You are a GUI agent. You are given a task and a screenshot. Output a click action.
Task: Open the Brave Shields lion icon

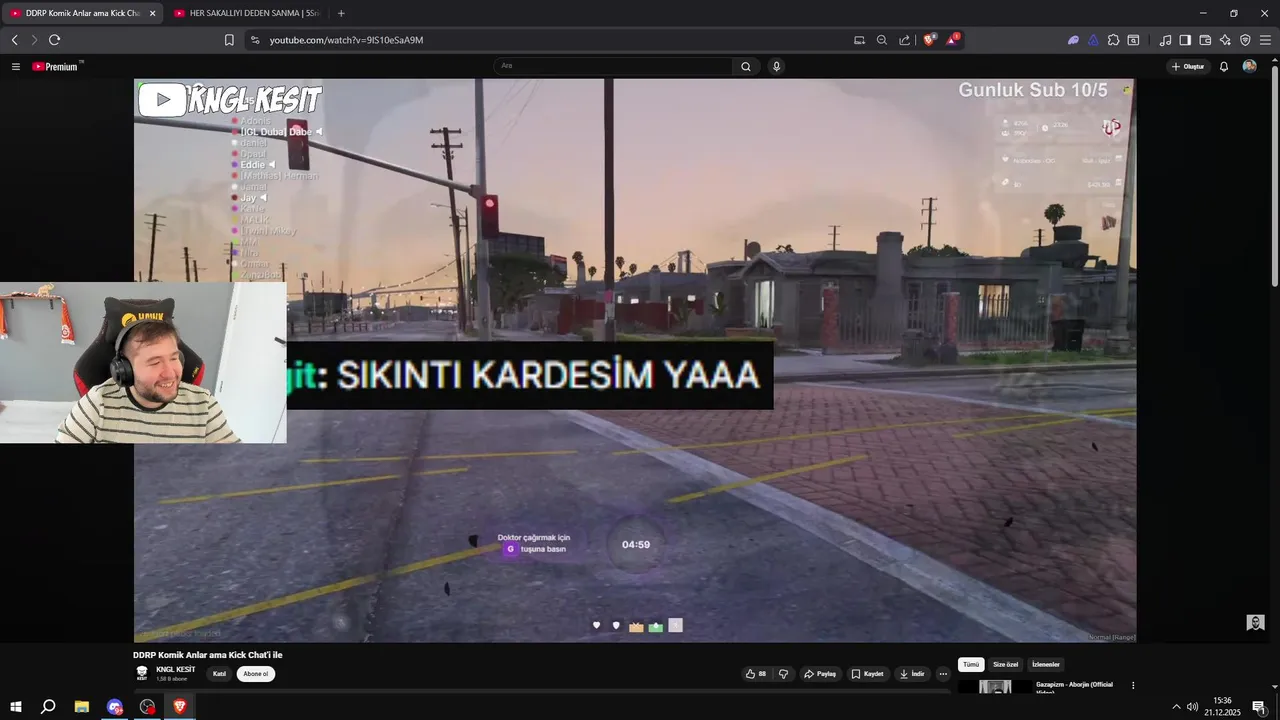click(929, 40)
